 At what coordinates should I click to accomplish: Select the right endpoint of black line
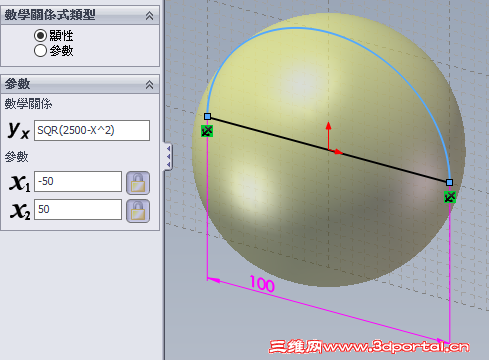(449, 182)
